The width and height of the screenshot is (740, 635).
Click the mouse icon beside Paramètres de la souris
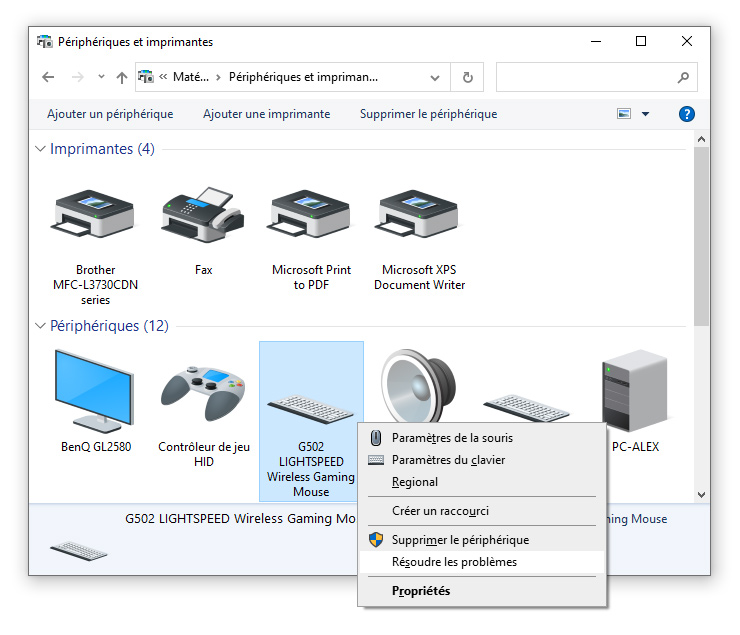(x=376, y=438)
